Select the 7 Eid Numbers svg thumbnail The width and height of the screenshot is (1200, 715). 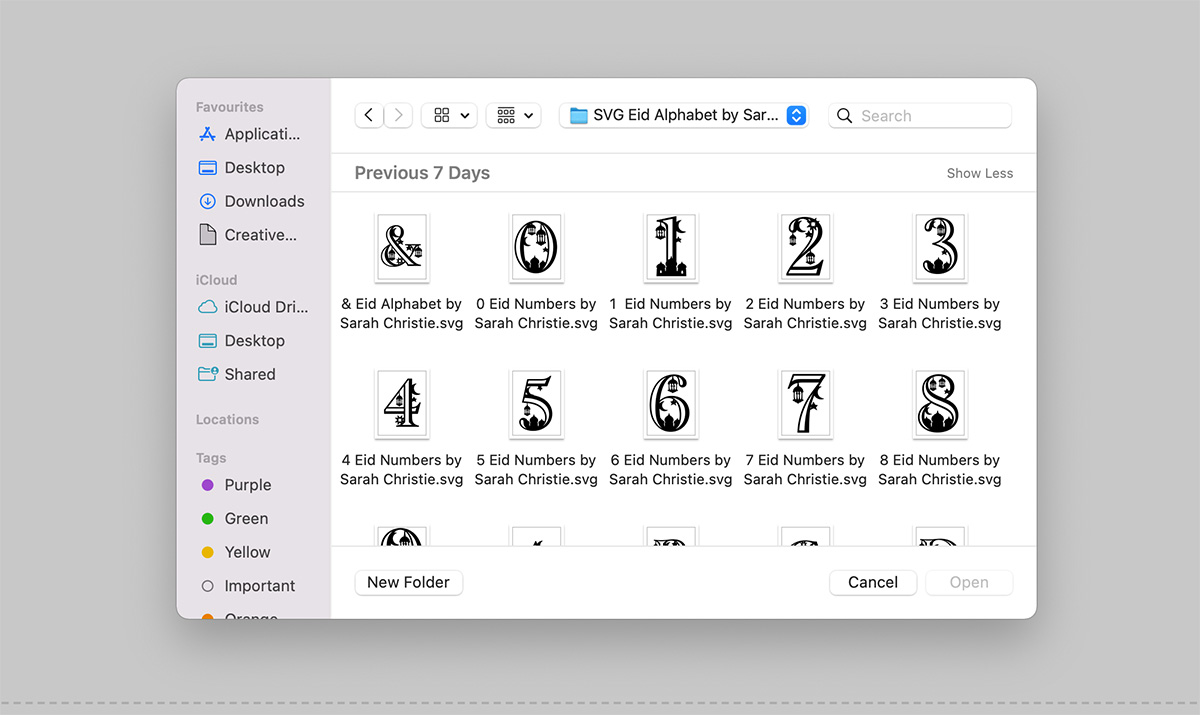coord(805,403)
